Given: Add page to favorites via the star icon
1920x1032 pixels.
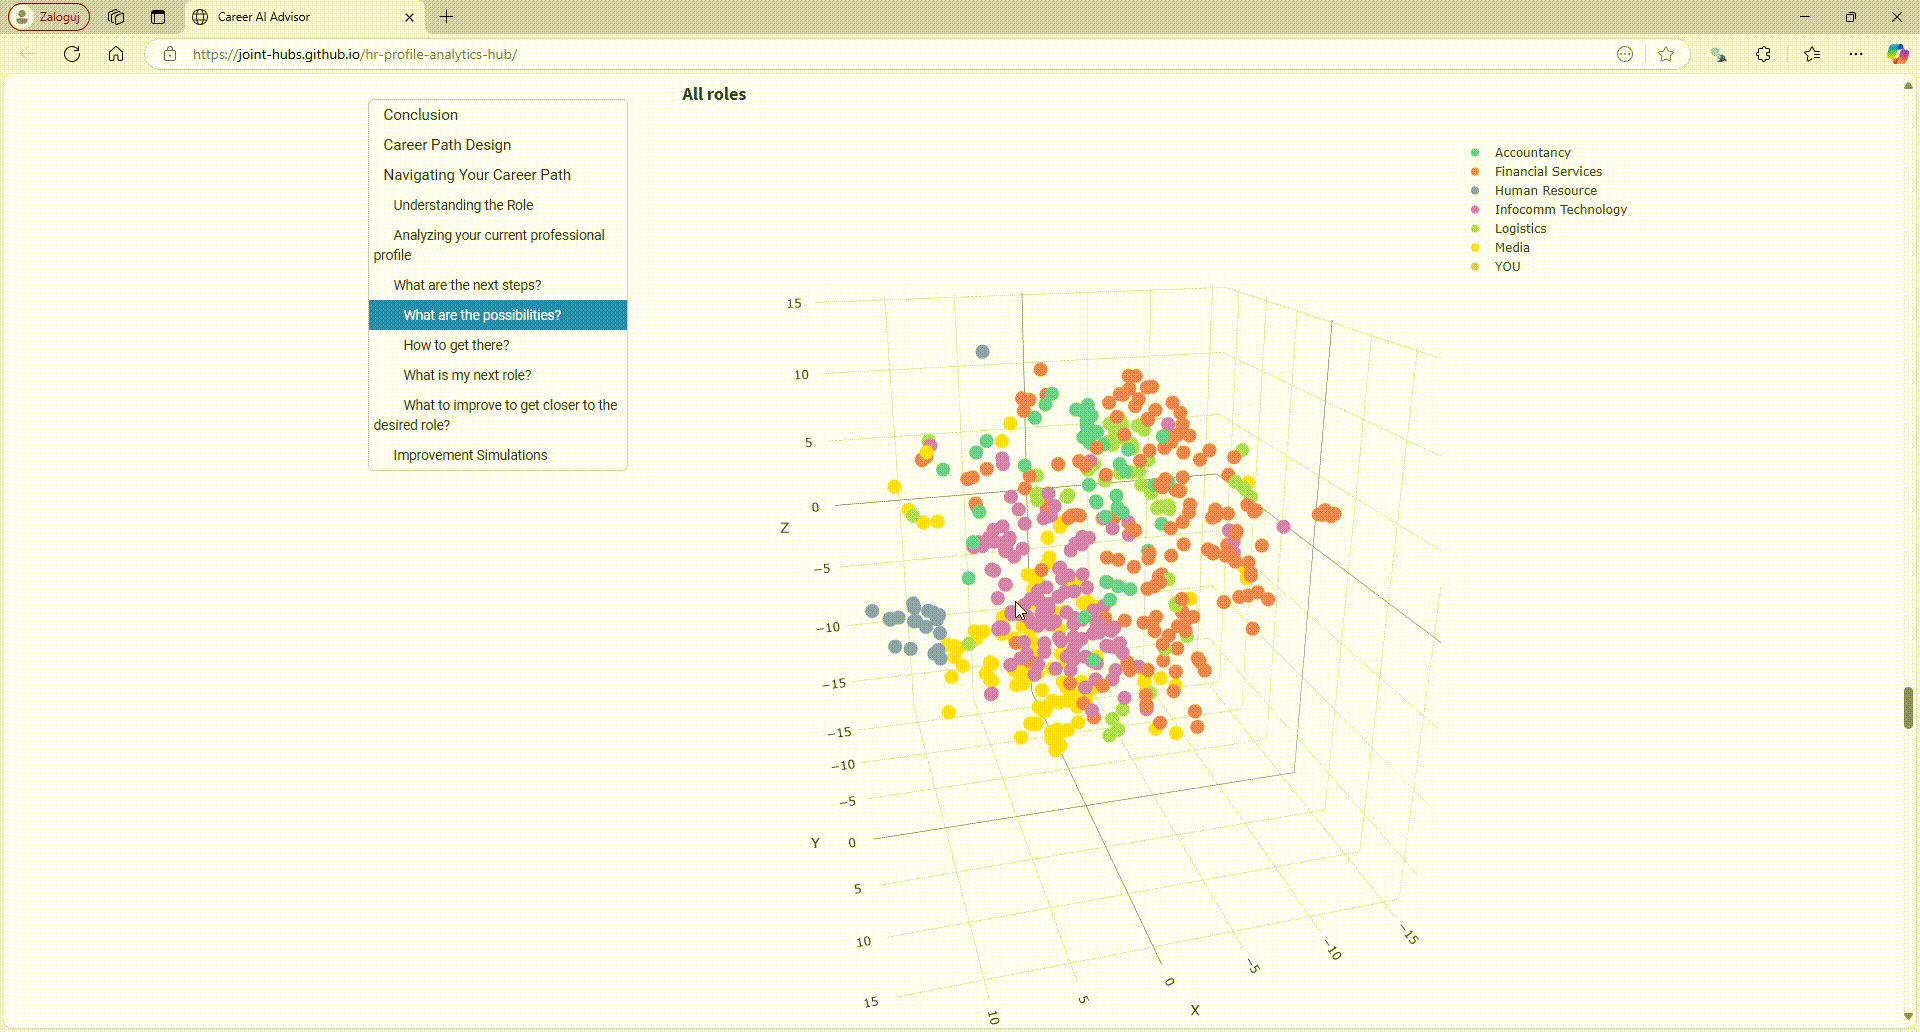Looking at the screenshot, I should click(1666, 54).
